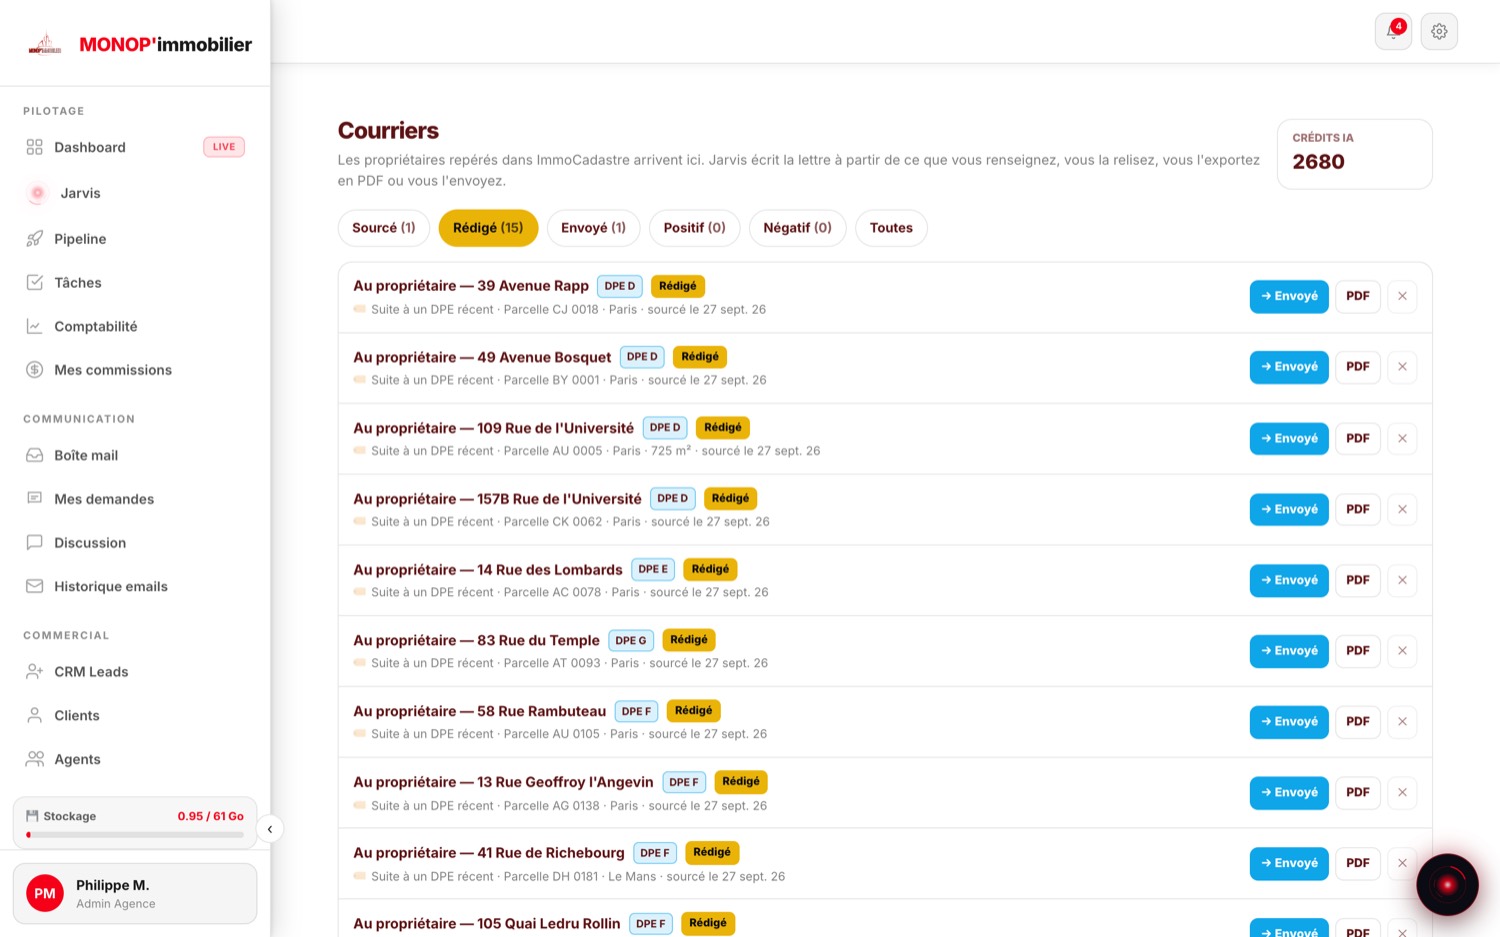Click the MONOP'immobilier logo

(140, 44)
